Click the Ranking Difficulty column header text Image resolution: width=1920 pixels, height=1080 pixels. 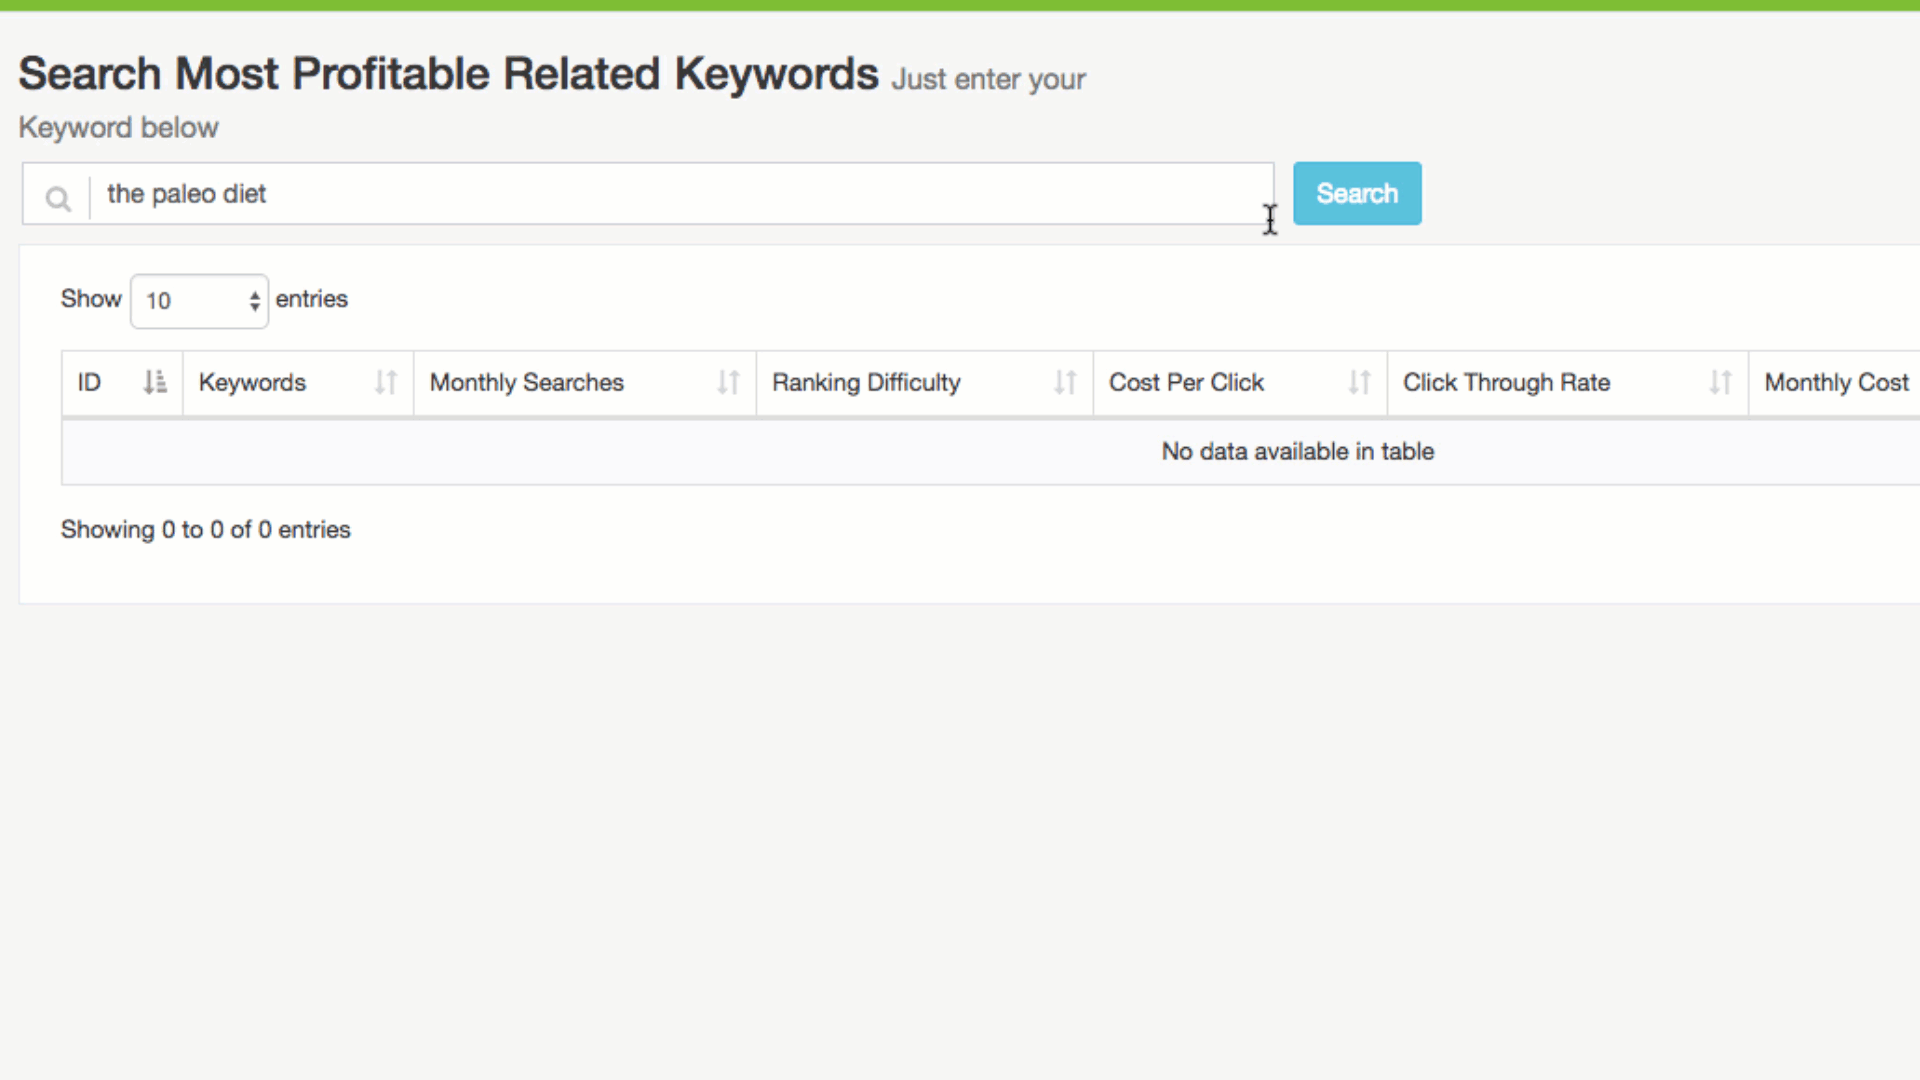866,382
